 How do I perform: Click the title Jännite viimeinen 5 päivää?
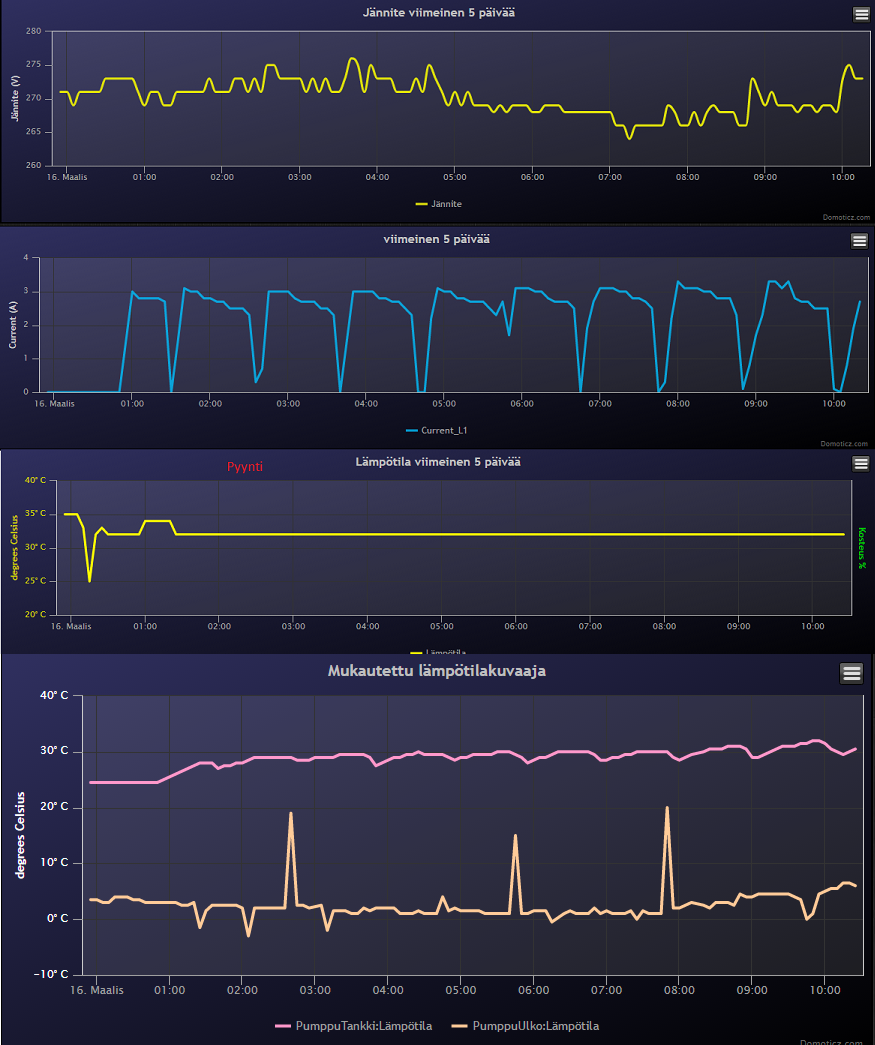(x=438, y=13)
